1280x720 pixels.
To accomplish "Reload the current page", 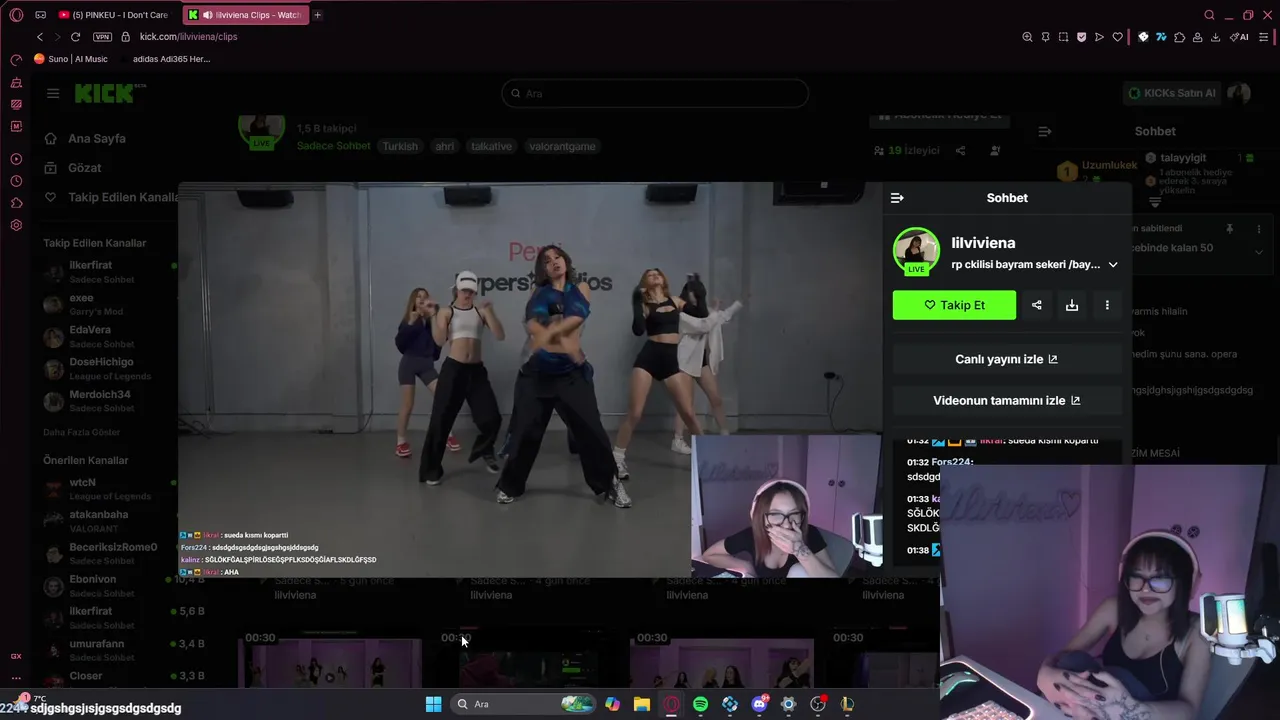I will (75, 37).
